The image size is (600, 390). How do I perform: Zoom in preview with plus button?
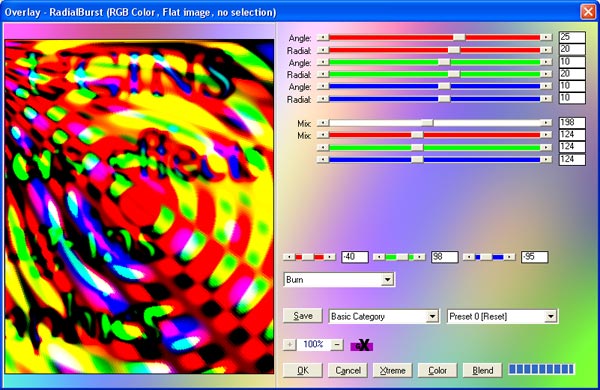click(x=289, y=344)
